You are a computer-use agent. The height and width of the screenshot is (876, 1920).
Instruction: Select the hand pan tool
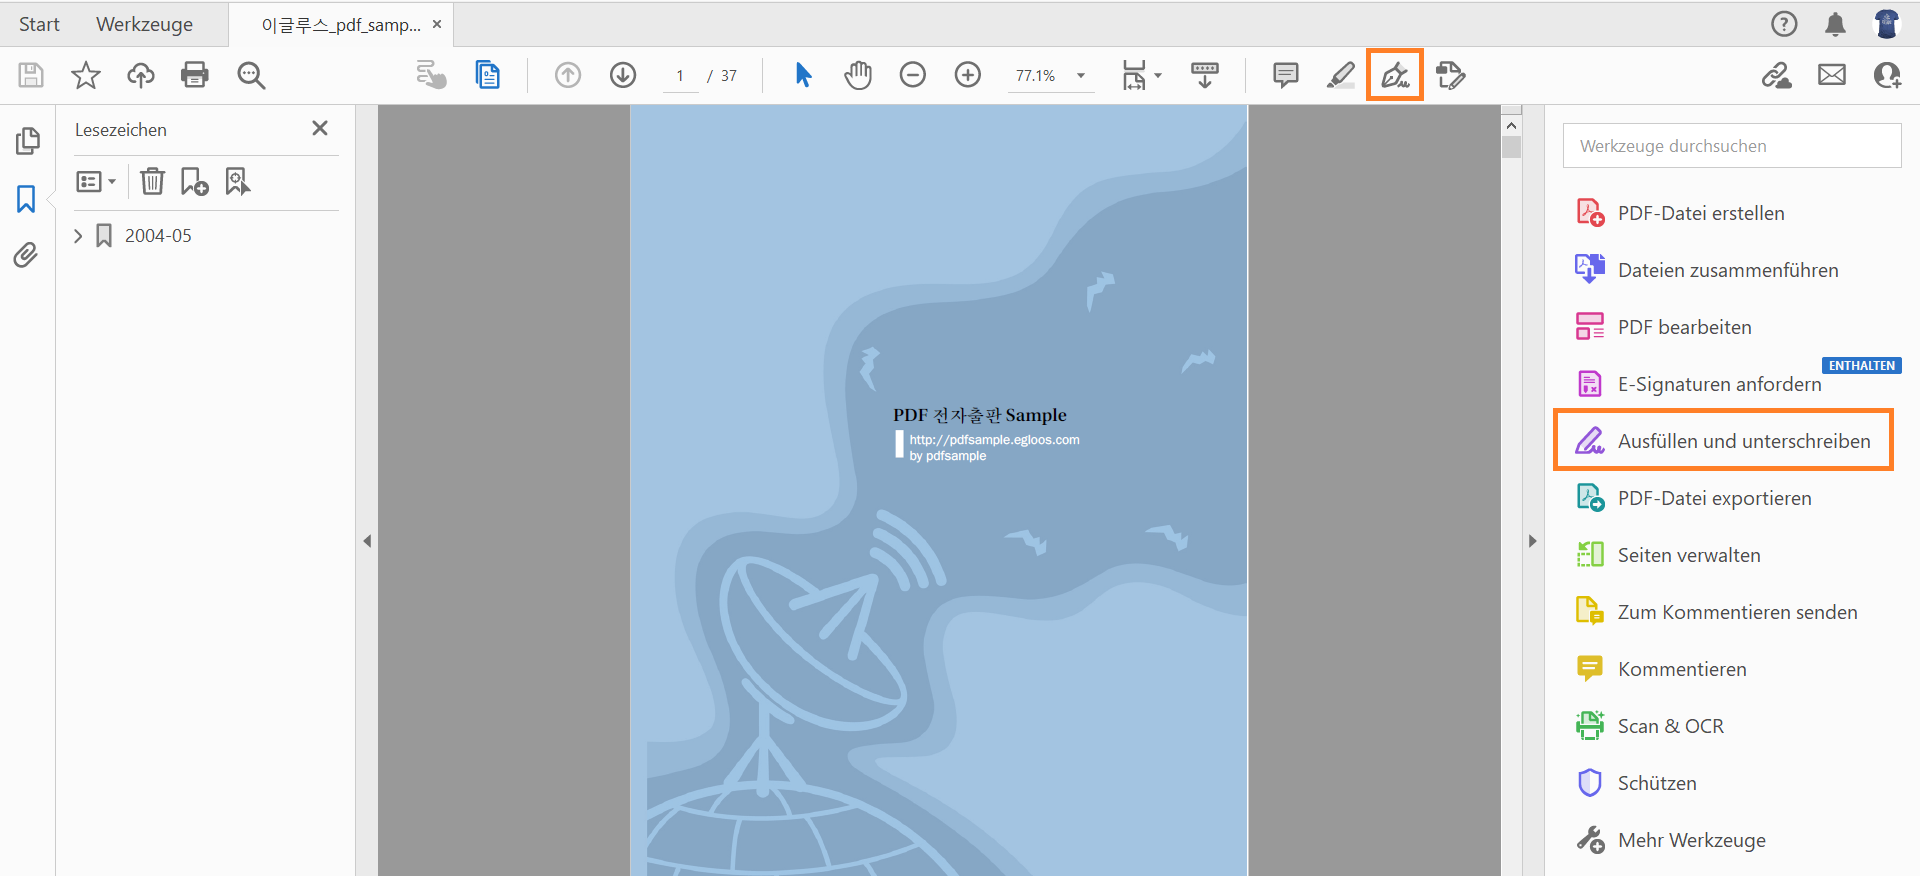[858, 75]
